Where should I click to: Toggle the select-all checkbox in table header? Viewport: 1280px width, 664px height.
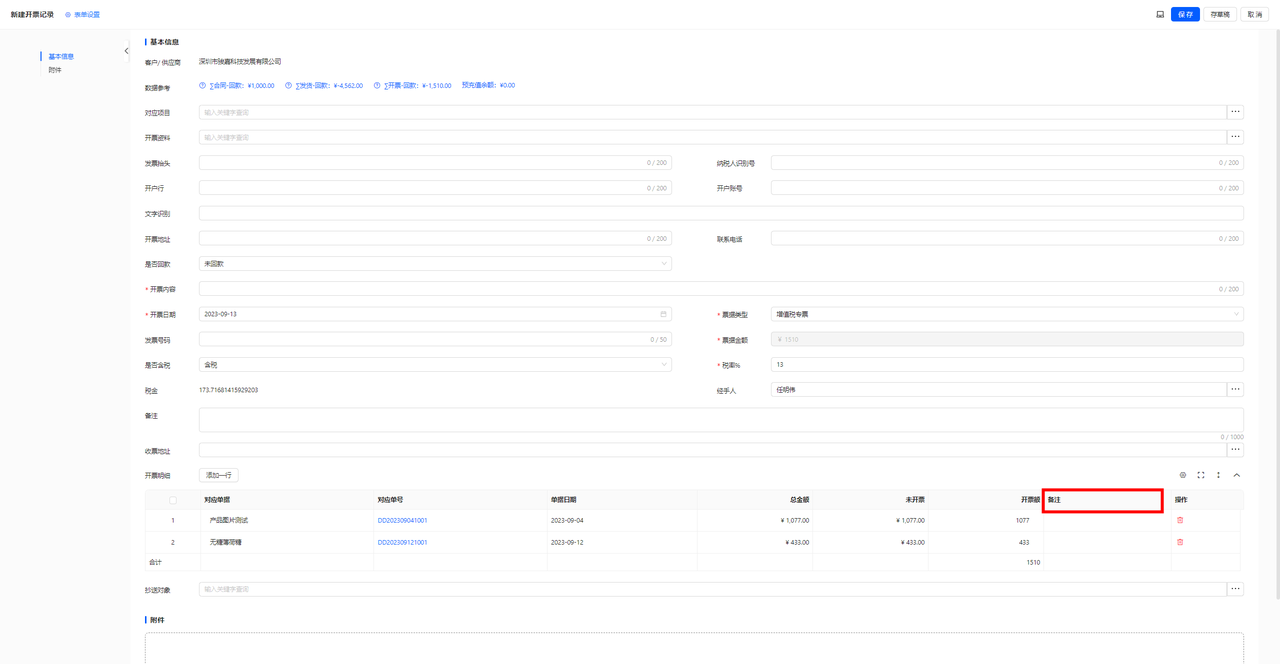click(173, 500)
